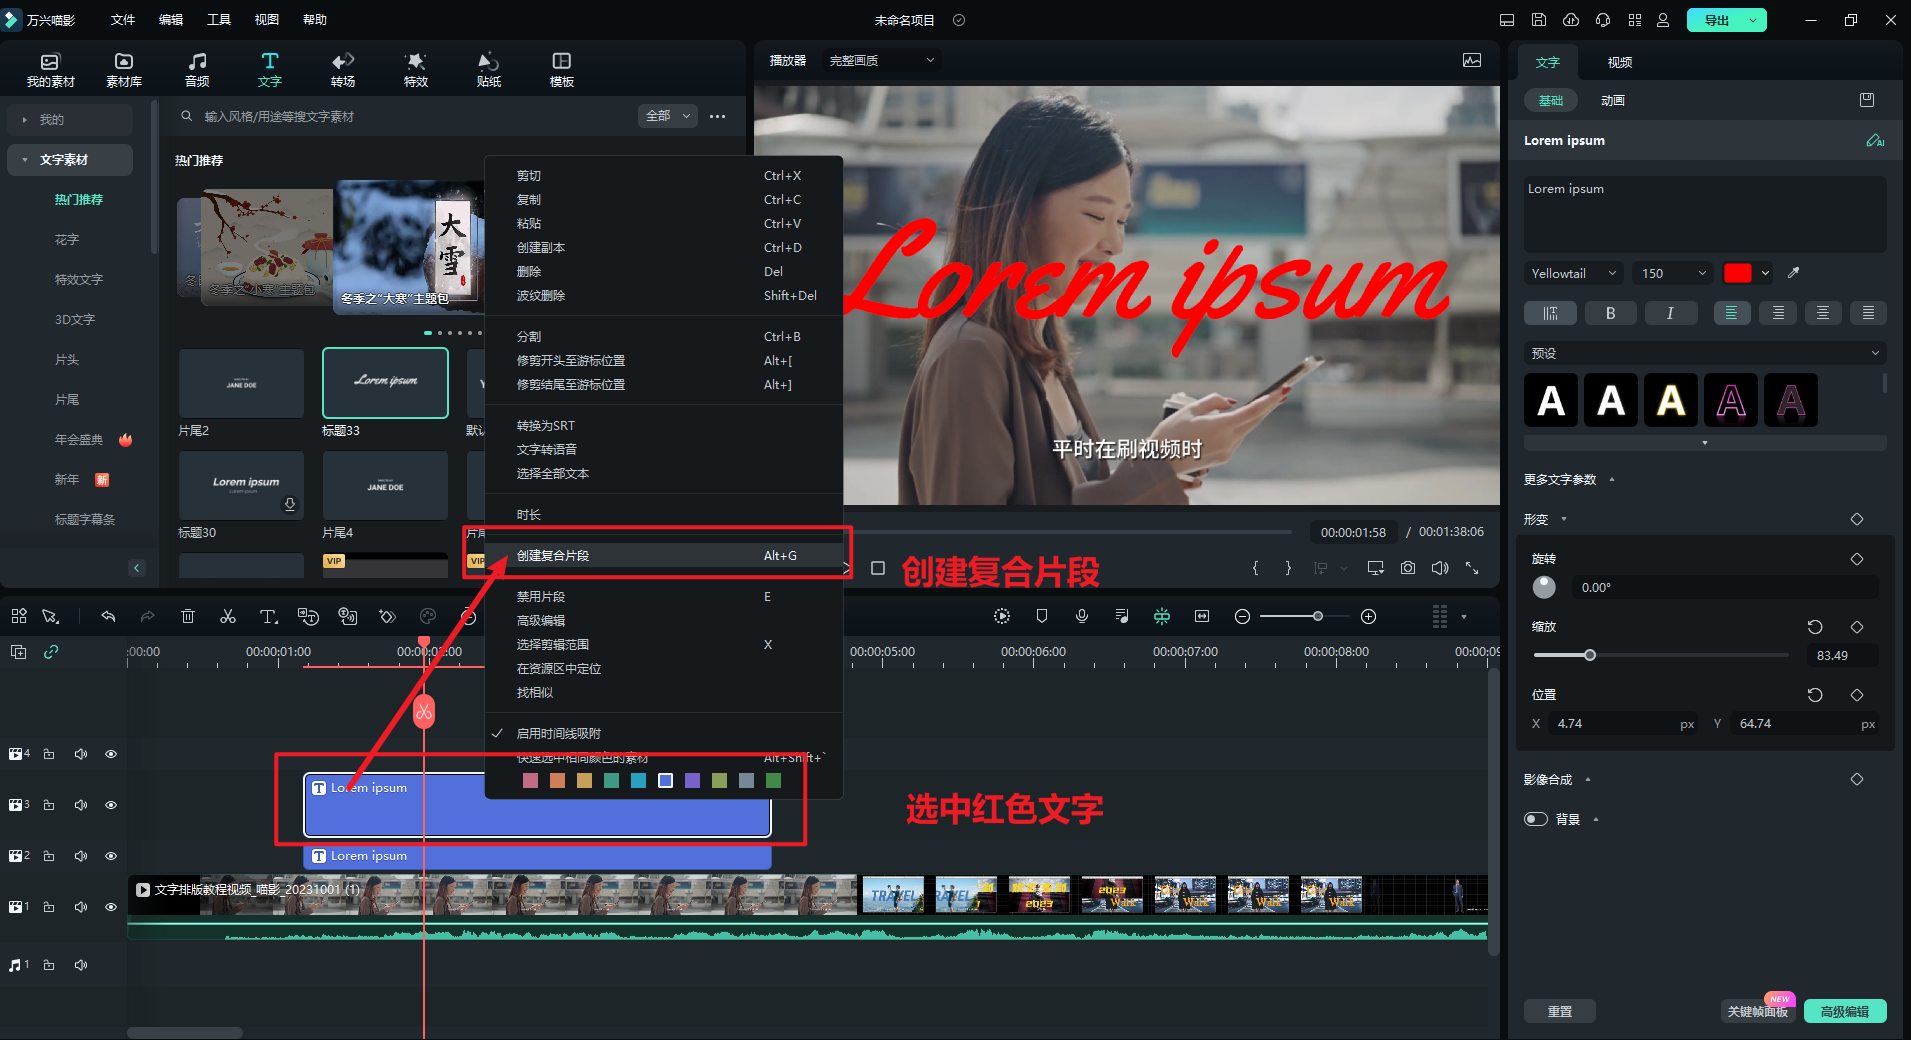Open the 预设 presets dropdown
Screen dimensions: 1911x1040
pos(1704,353)
